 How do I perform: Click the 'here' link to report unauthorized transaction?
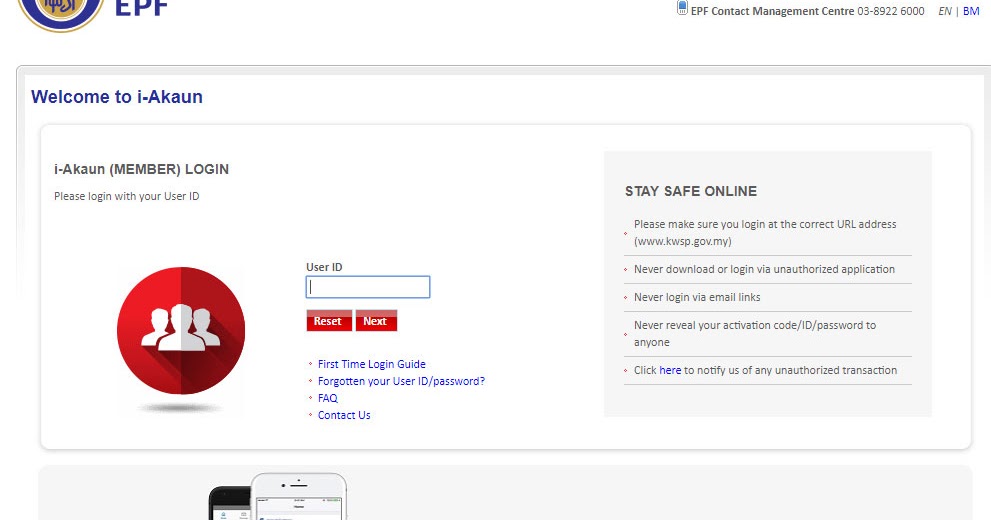tap(670, 370)
